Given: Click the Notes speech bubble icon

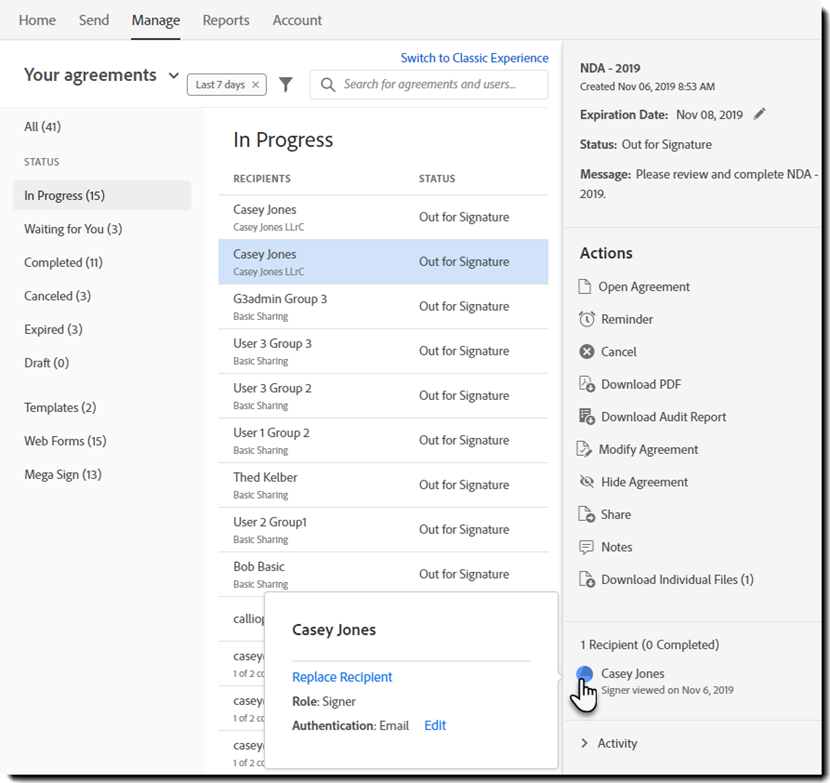Looking at the screenshot, I should [587, 547].
